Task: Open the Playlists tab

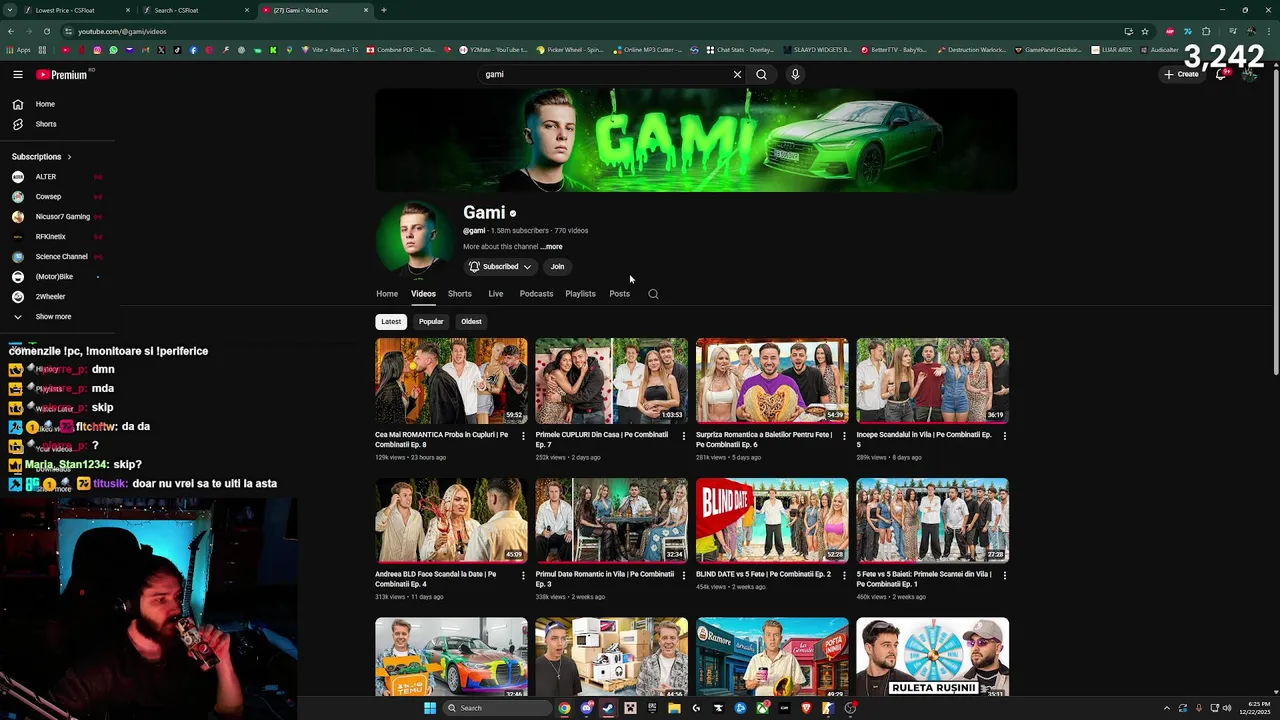Action: tap(580, 294)
